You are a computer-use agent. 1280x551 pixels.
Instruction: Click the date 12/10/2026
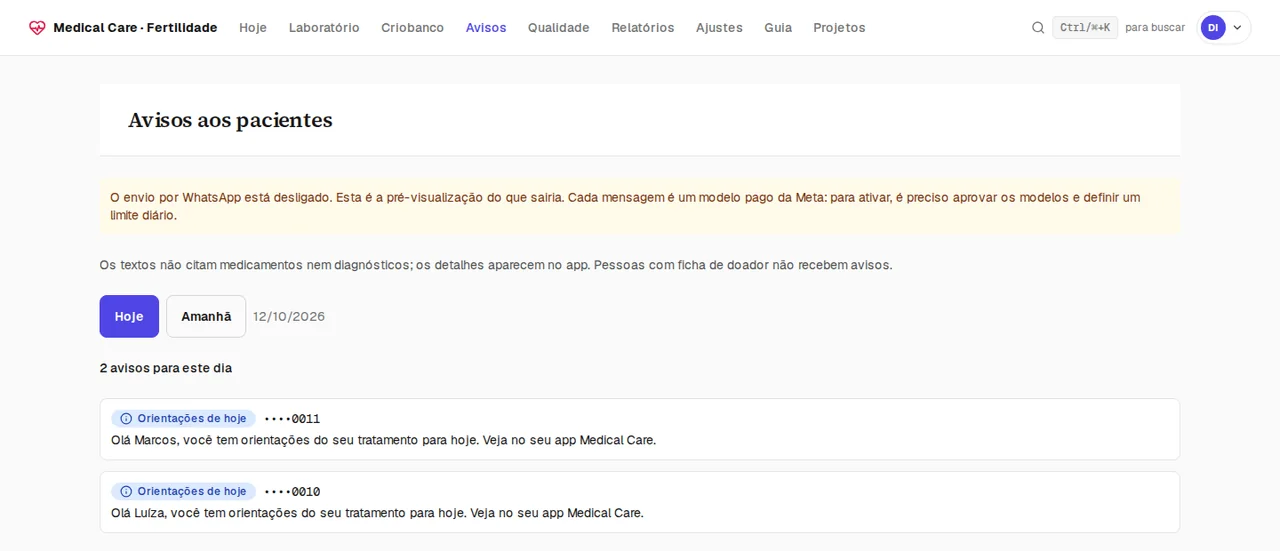coord(289,316)
